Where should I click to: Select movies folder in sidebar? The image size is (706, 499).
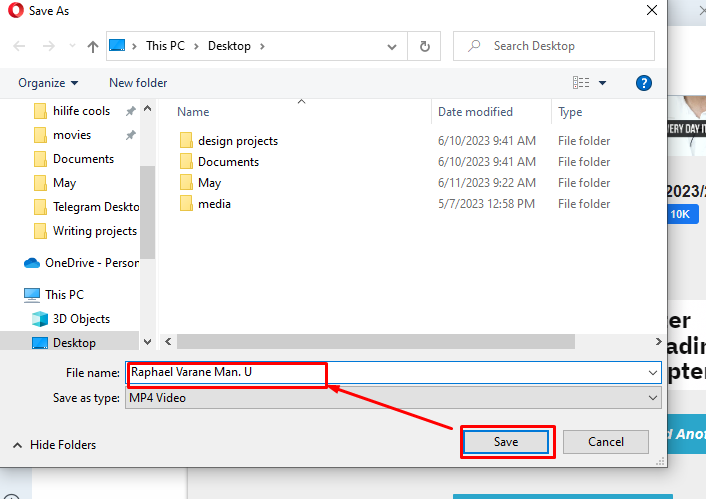click(72, 135)
